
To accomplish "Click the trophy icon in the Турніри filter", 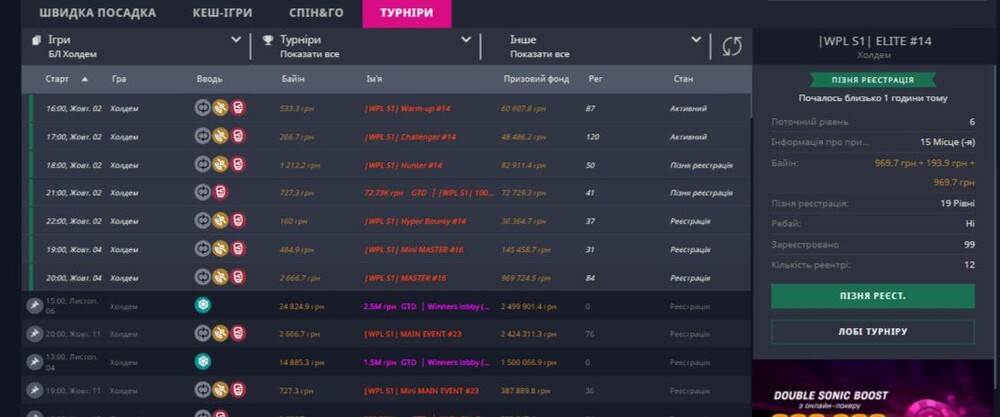I will [267, 41].
